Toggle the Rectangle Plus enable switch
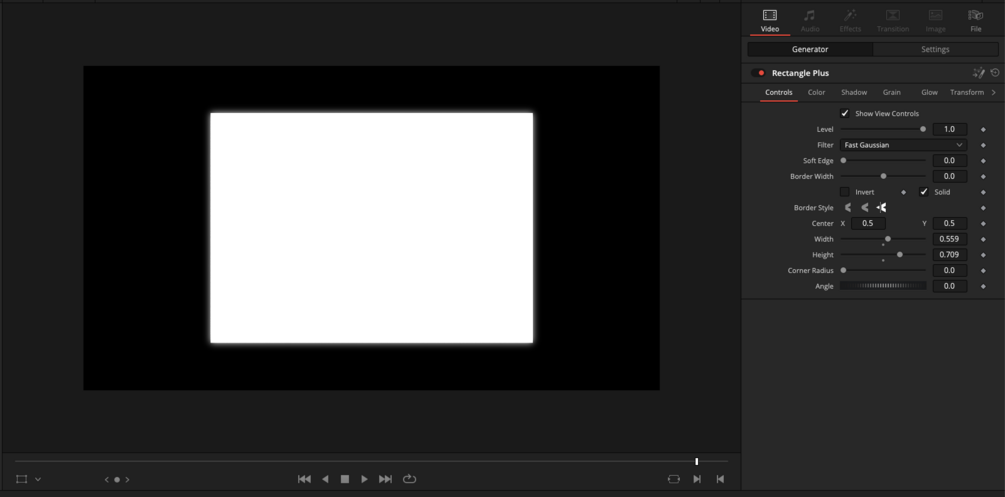This screenshot has height=497, width=1005. (x=758, y=73)
